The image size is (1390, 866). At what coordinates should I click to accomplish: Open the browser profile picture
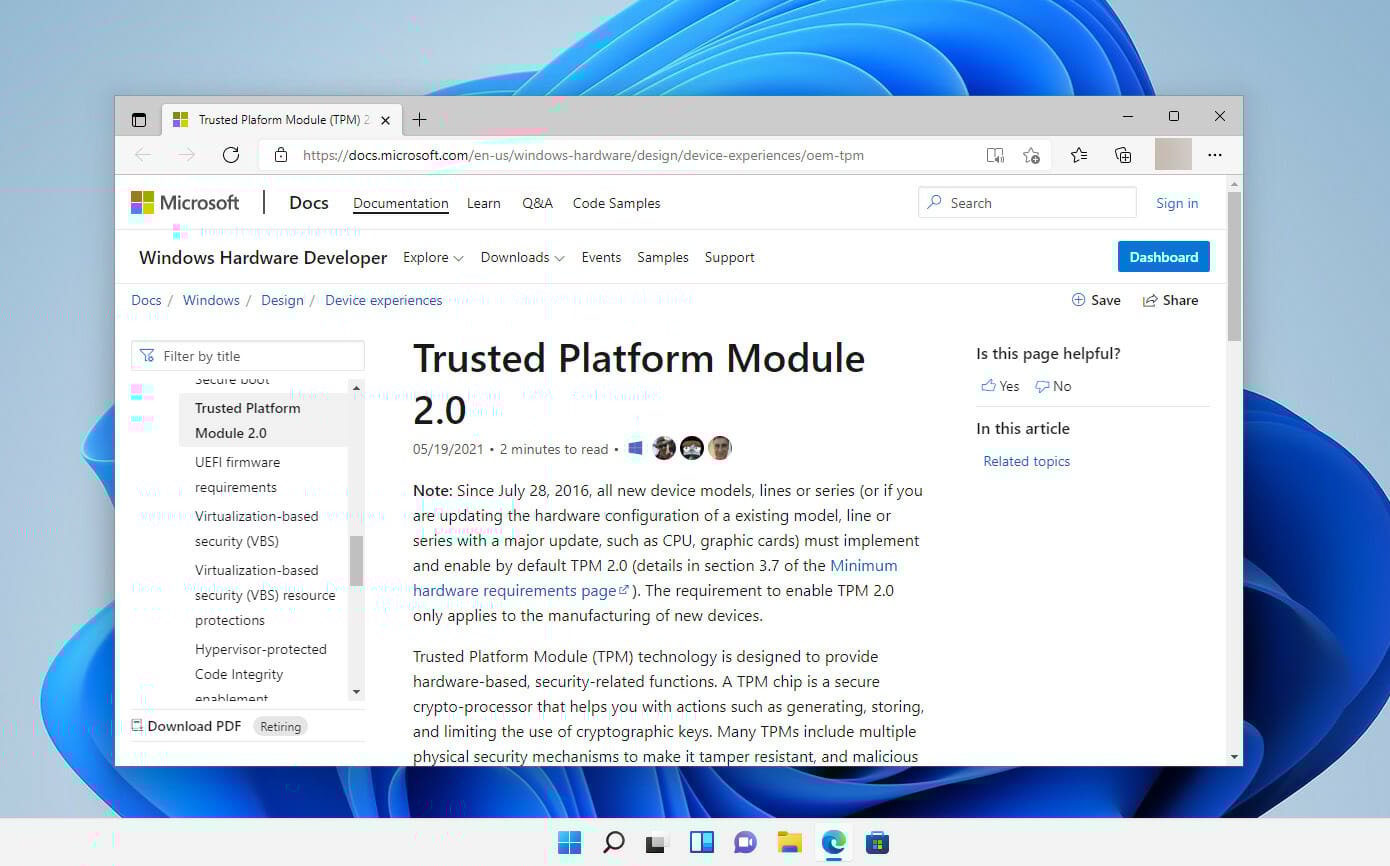[x=1173, y=154]
